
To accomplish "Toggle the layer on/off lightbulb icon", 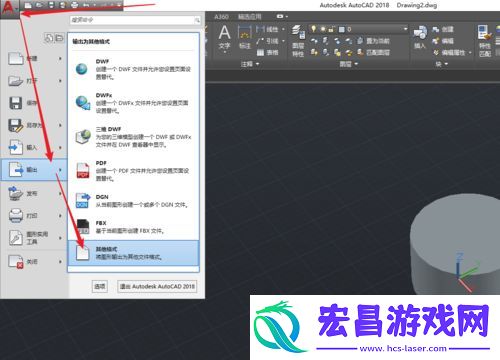I will 313,29.
